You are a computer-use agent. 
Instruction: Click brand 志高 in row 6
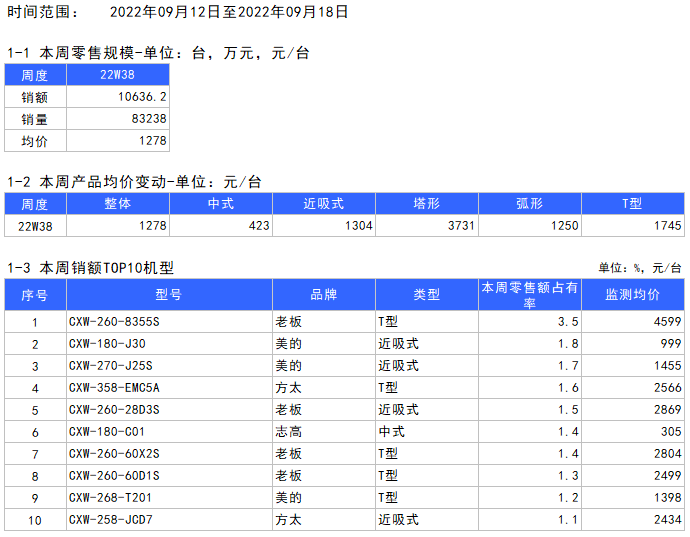point(289,432)
